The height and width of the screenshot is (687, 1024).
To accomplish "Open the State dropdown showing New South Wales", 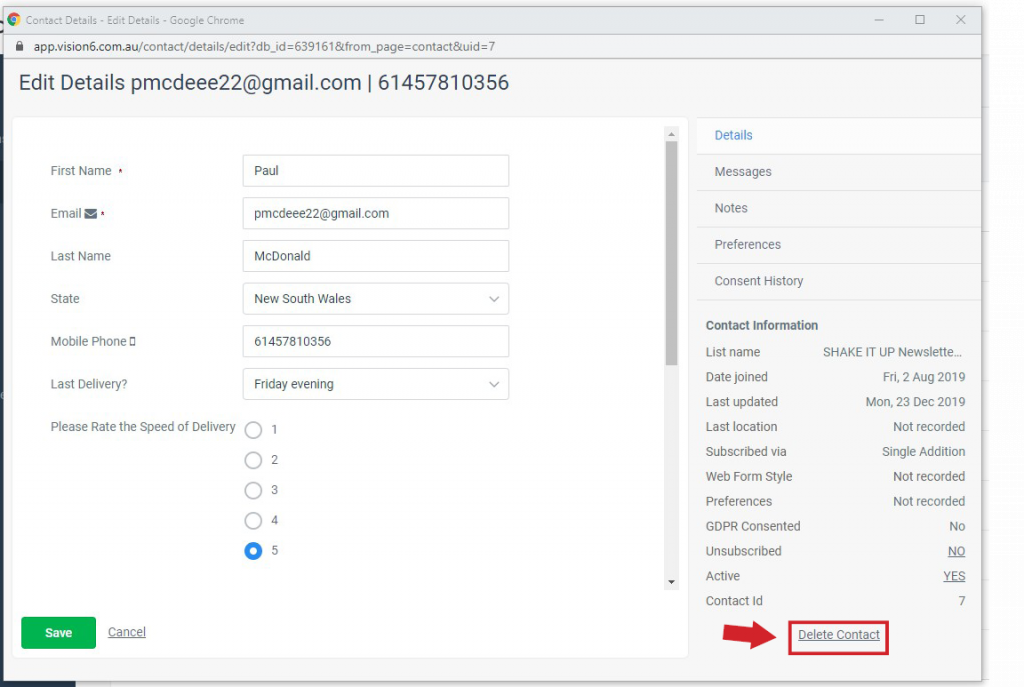I will coord(376,298).
